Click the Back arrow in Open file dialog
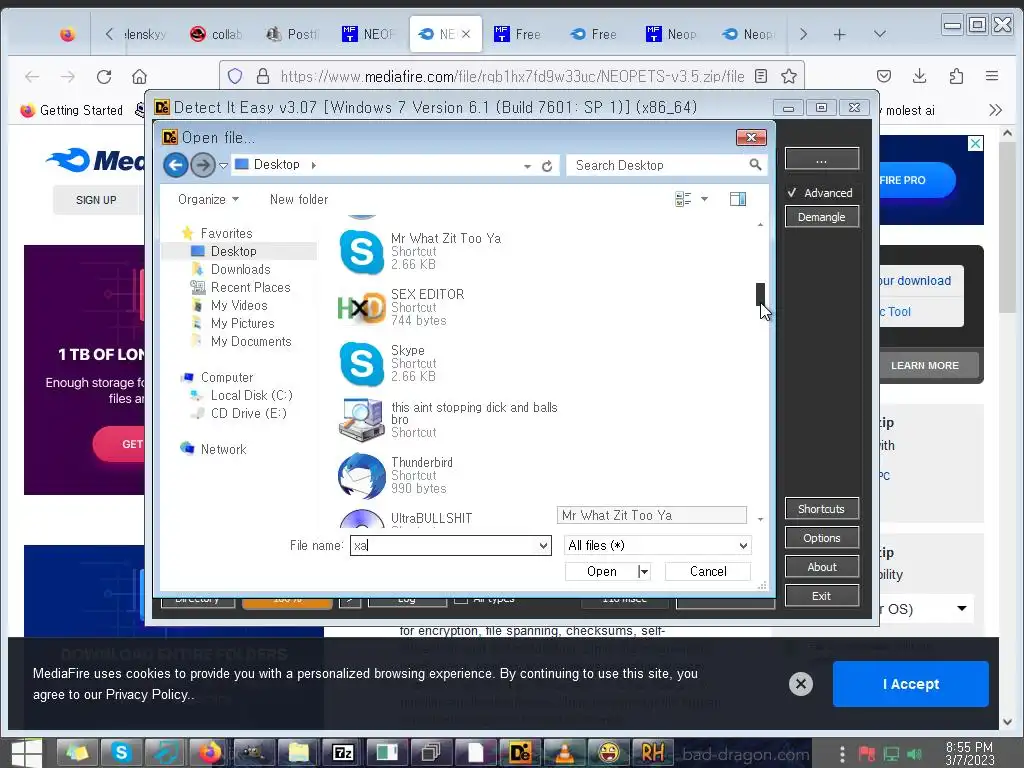 pyautogui.click(x=176, y=165)
